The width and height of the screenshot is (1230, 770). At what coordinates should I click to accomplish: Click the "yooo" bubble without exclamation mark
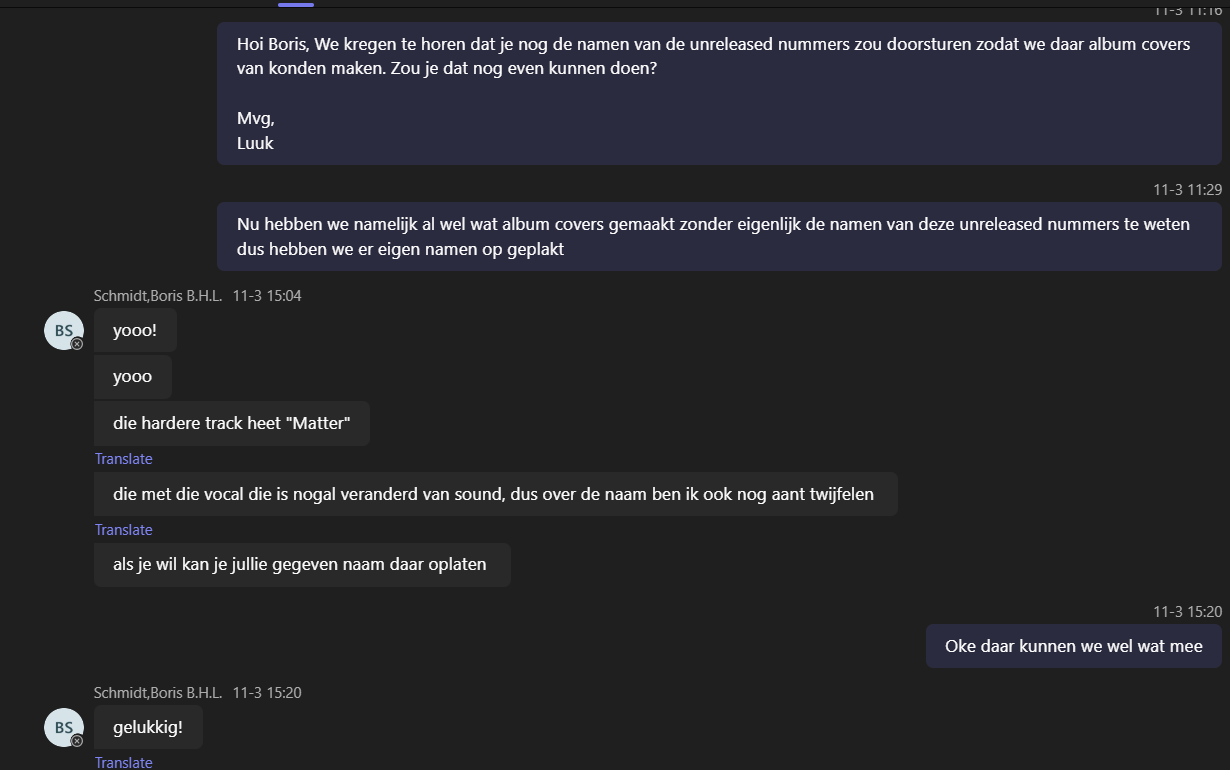(133, 377)
